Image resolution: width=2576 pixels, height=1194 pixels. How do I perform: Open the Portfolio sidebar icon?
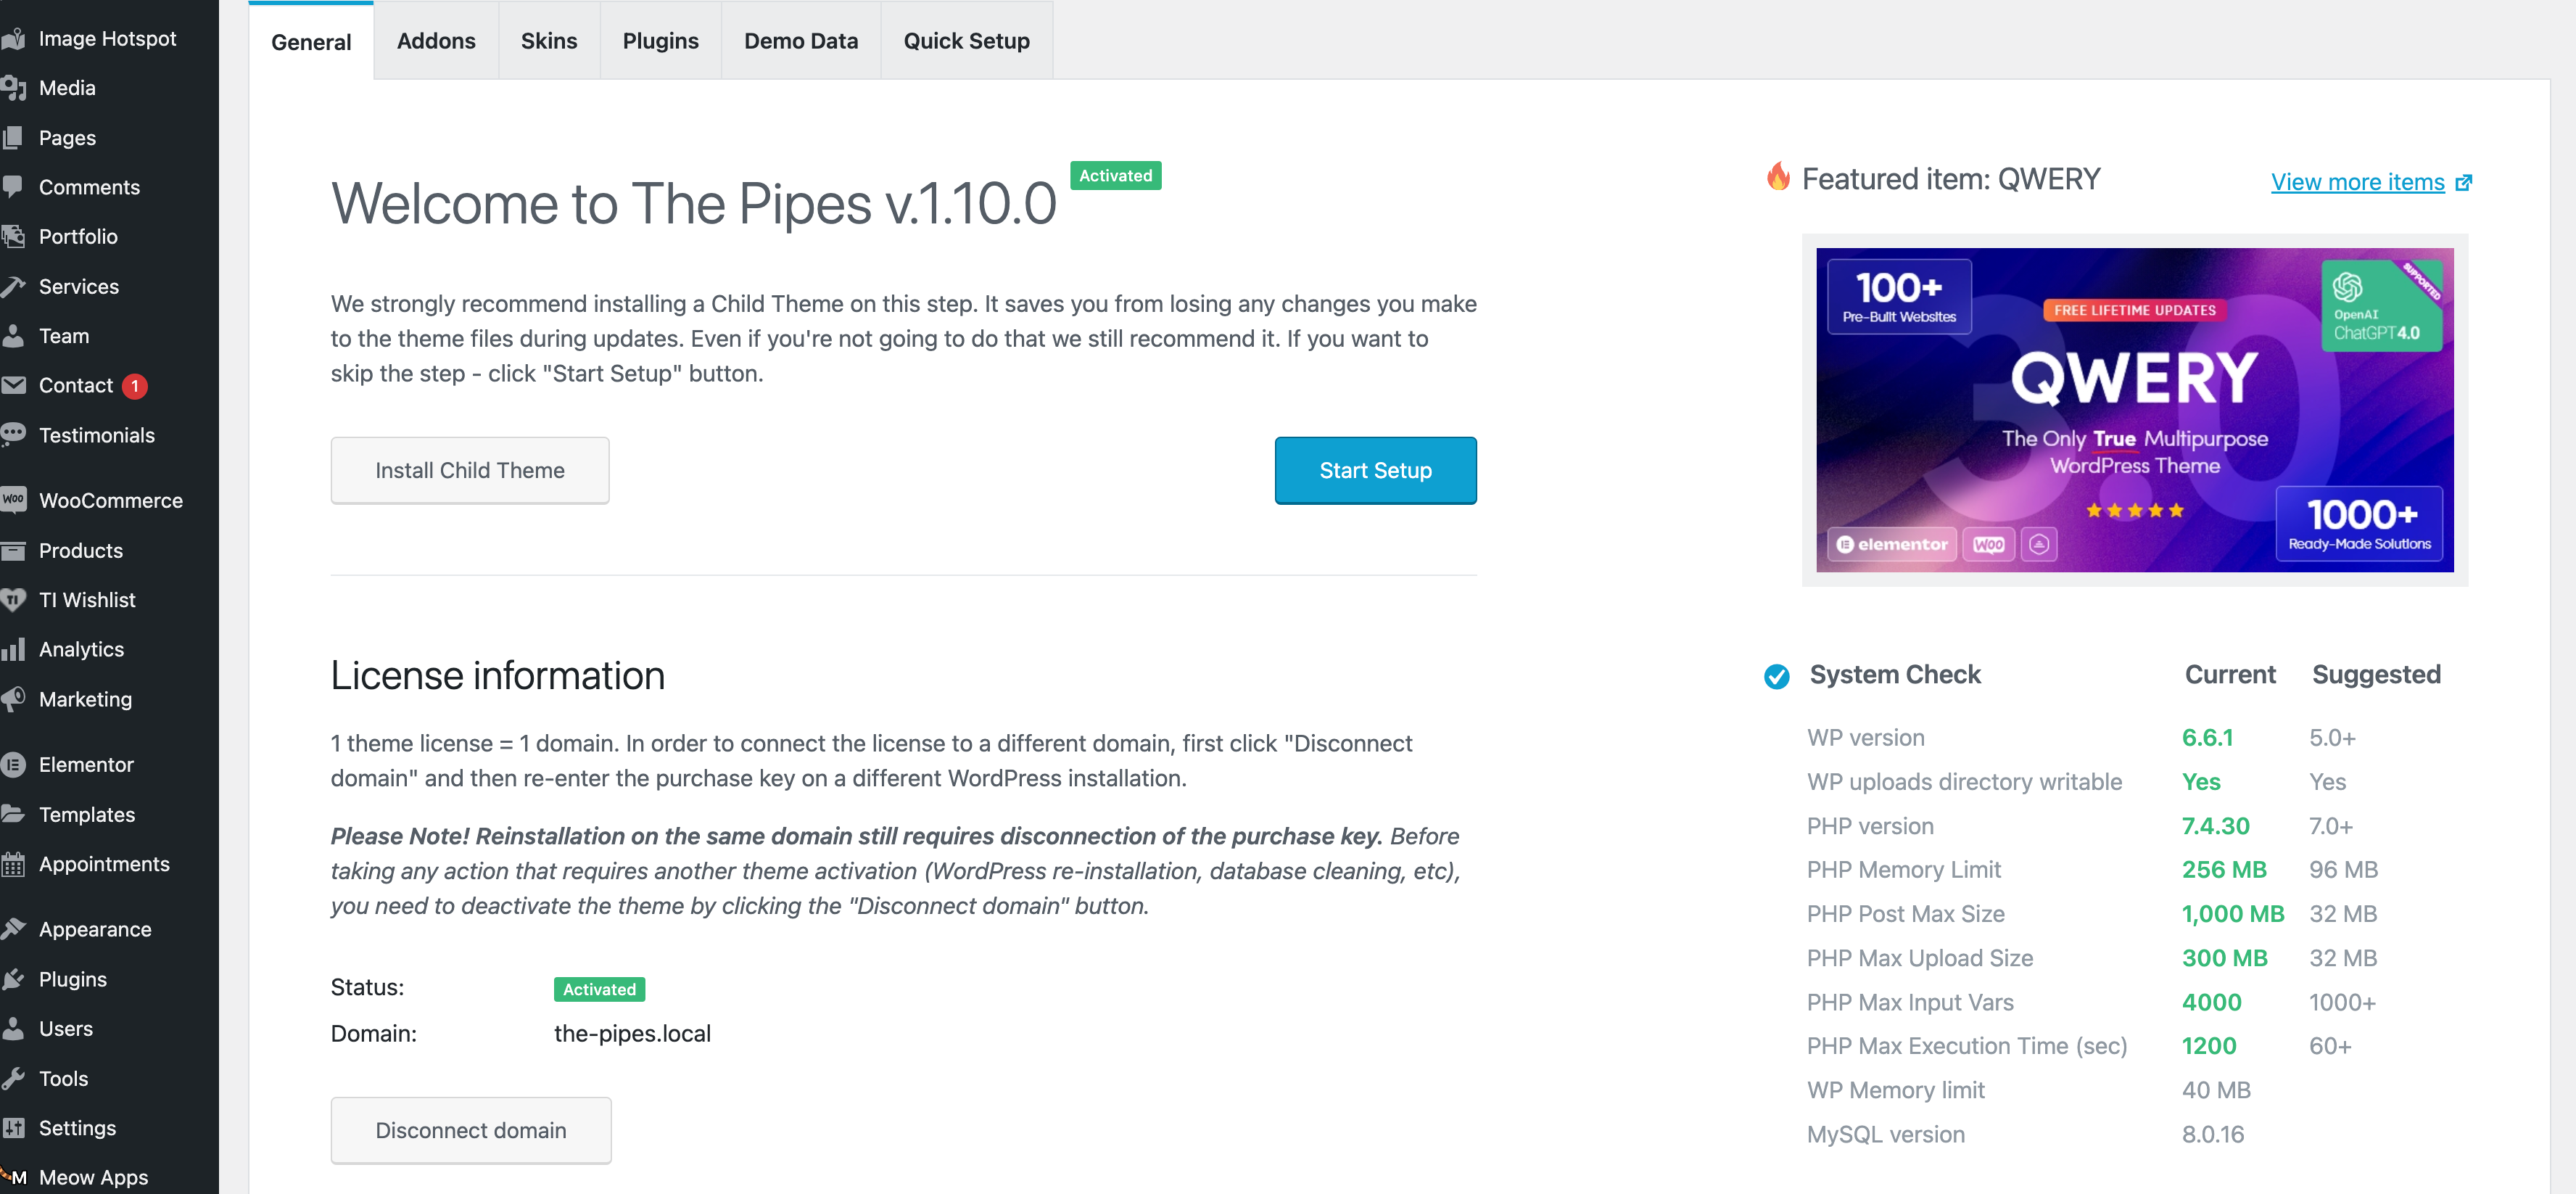[x=14, y=236]
